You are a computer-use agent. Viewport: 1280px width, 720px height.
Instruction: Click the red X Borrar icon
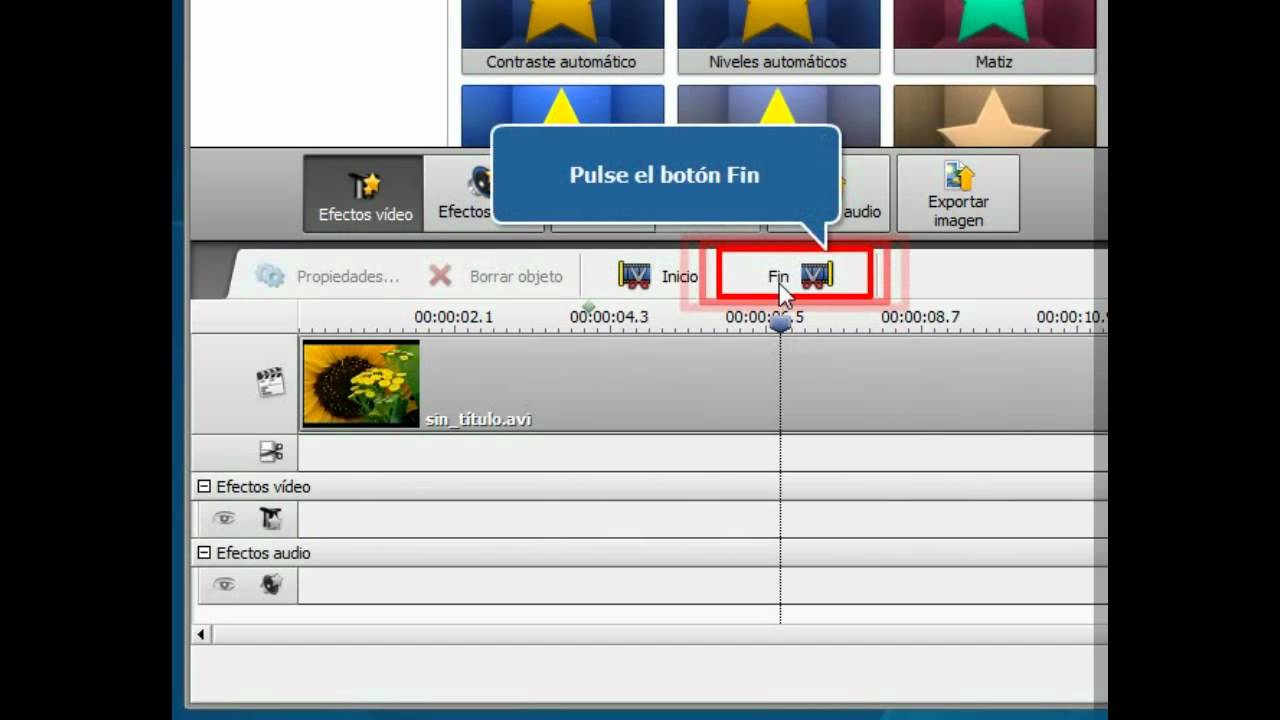coord(440,276)
